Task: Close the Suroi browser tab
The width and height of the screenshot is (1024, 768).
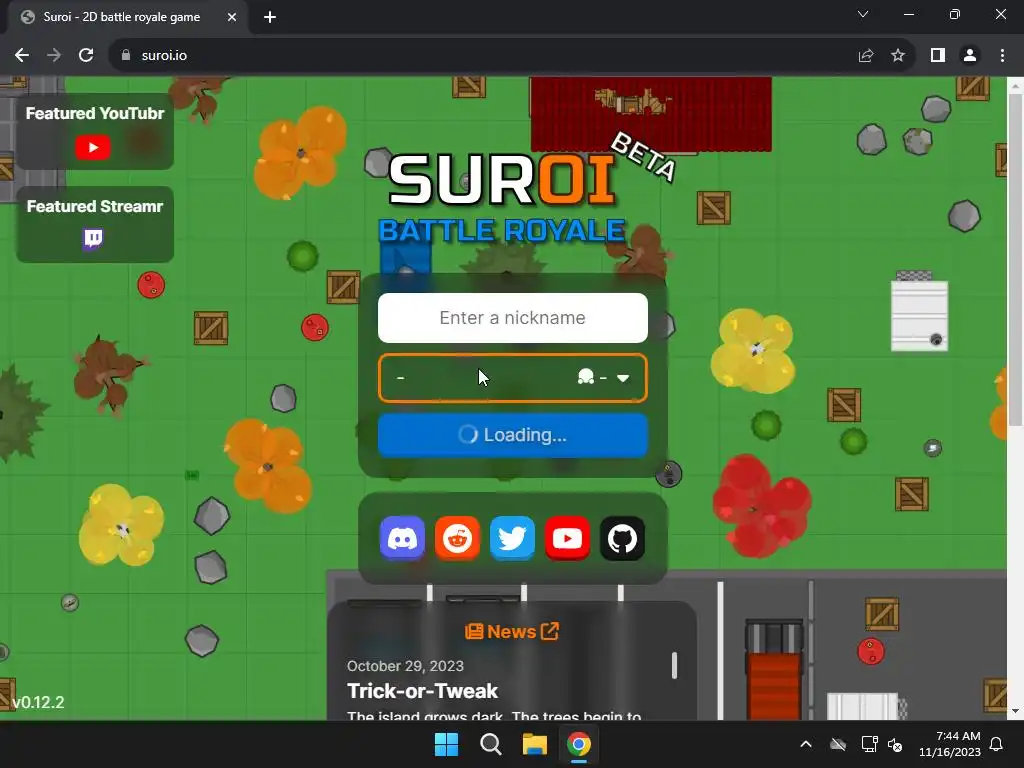Action: tap(232, 17)
